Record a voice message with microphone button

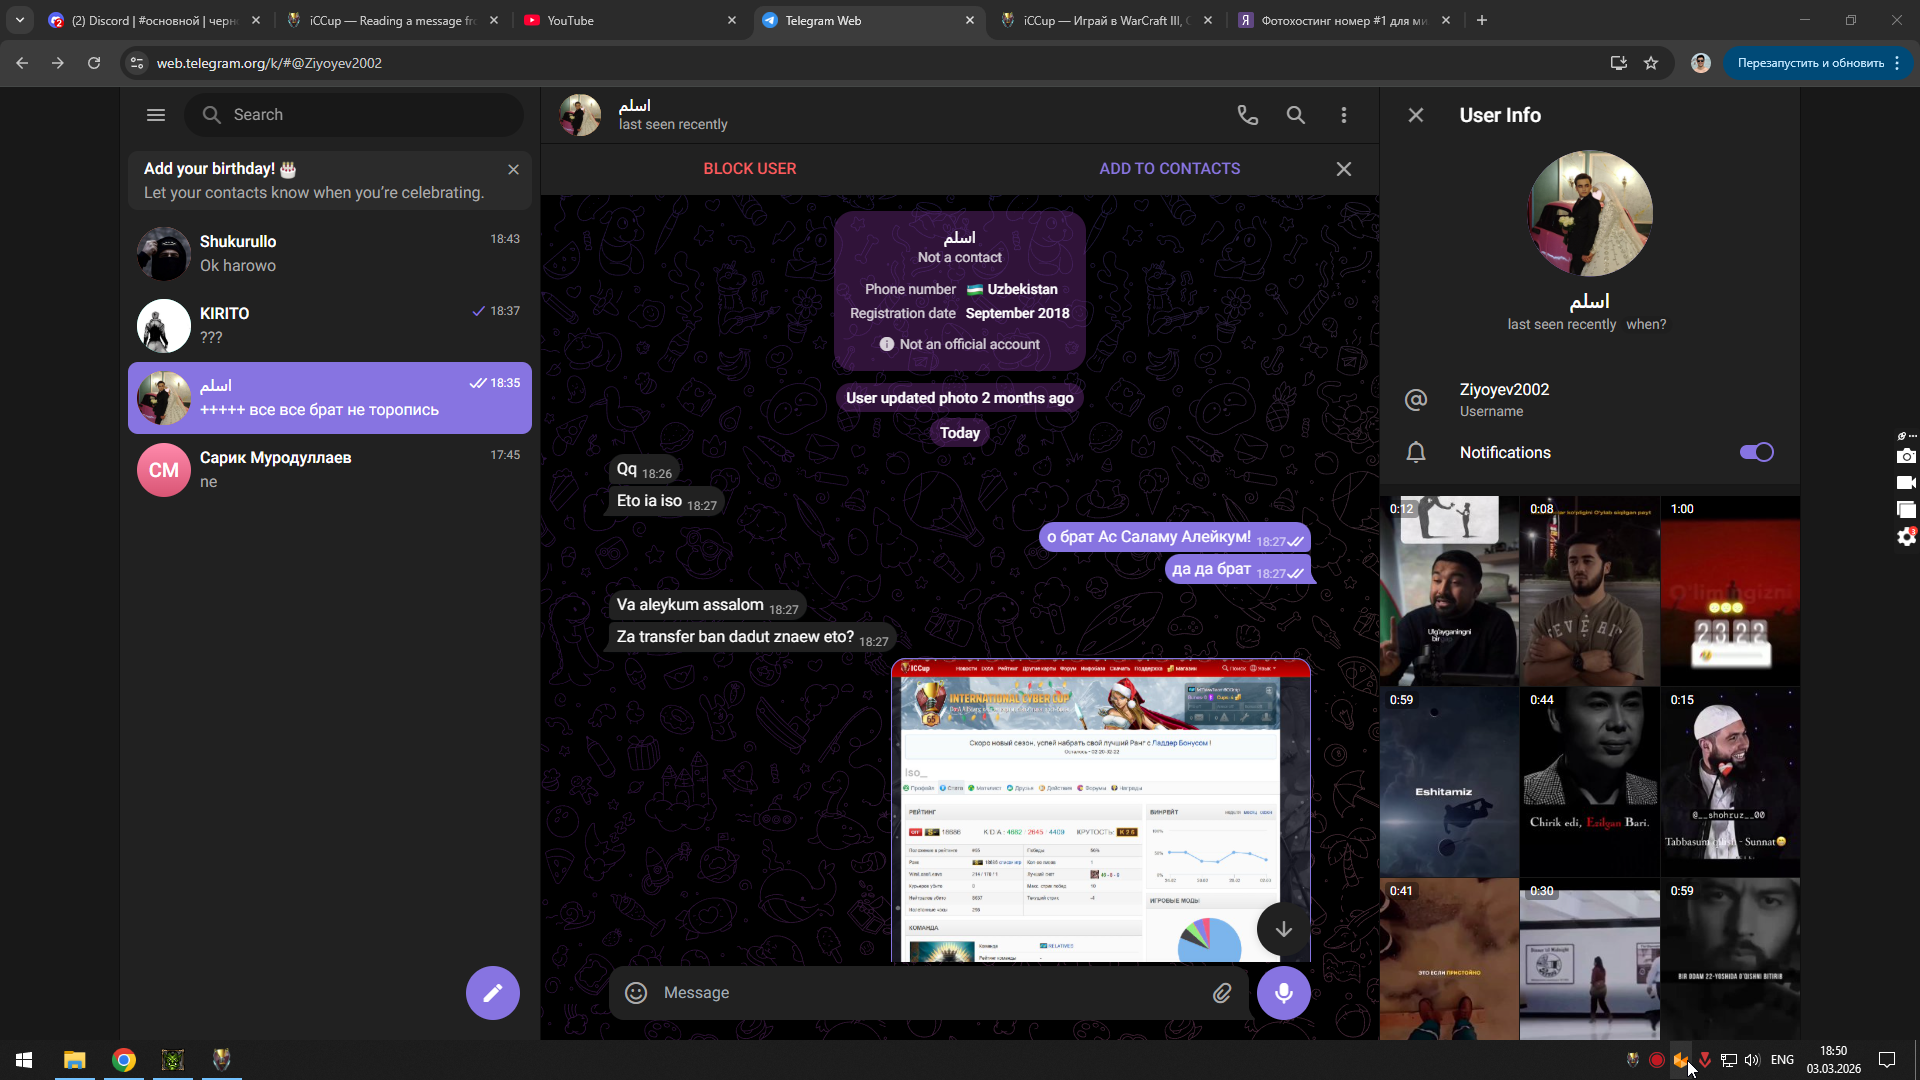coord(1283,992)
